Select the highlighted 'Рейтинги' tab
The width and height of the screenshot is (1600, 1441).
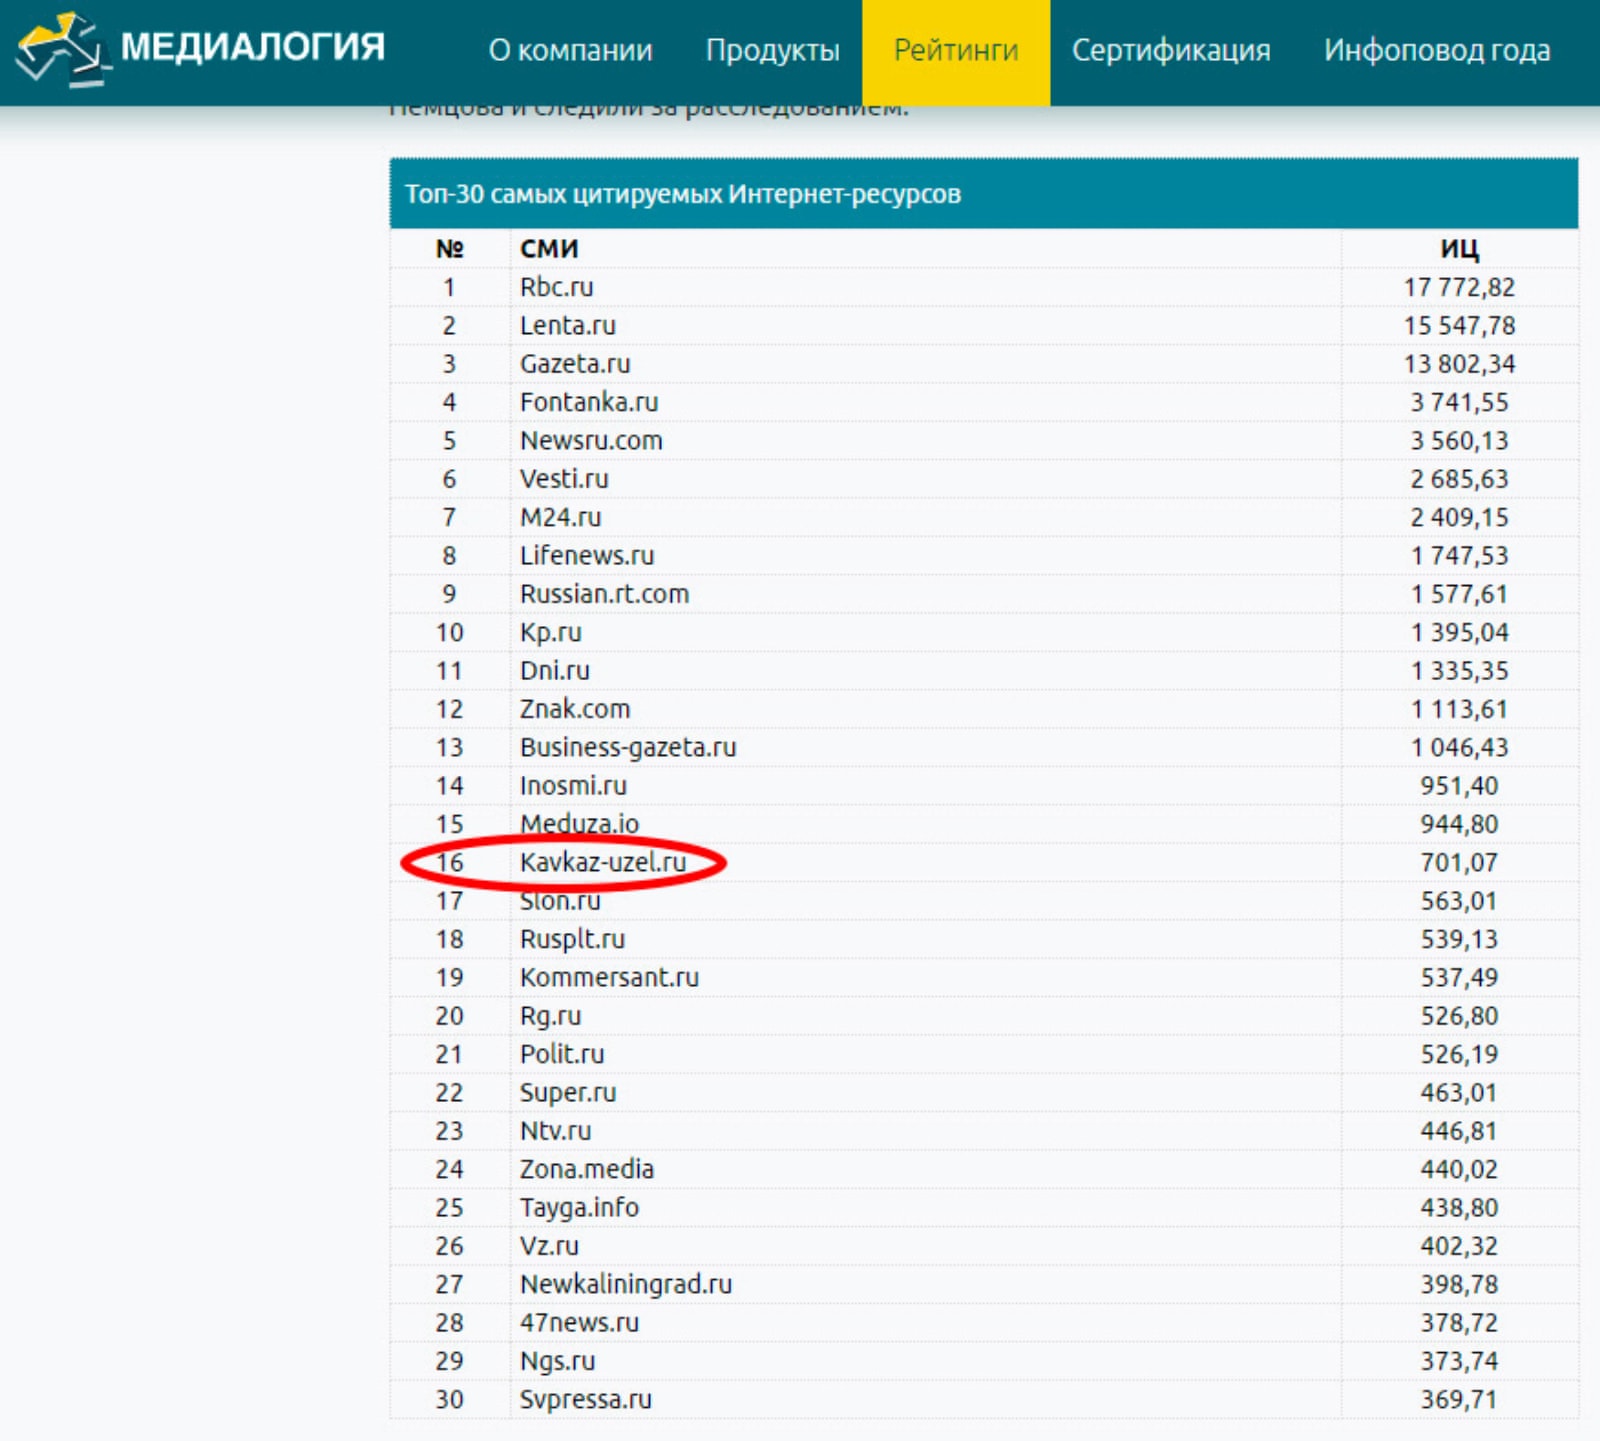coord(955,50)
